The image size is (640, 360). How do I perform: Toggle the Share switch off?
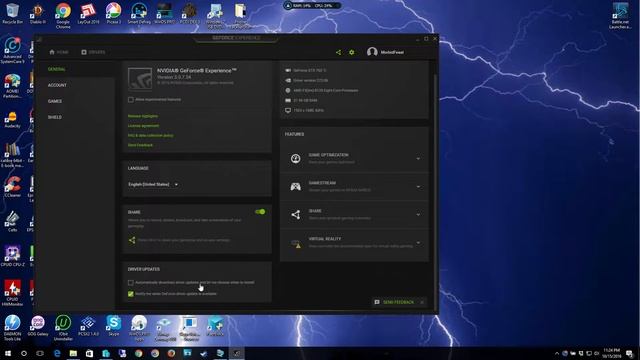coord(260,212)
